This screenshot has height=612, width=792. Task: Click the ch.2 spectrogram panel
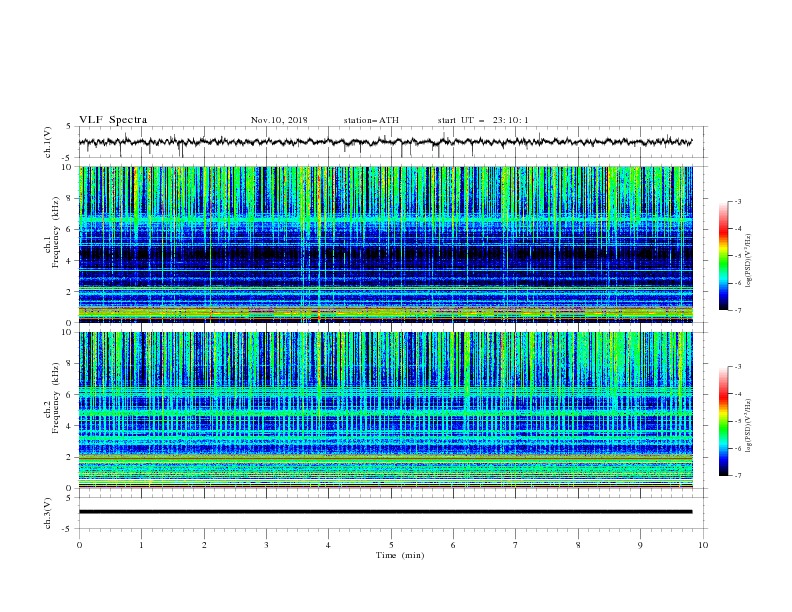point(385,410)
